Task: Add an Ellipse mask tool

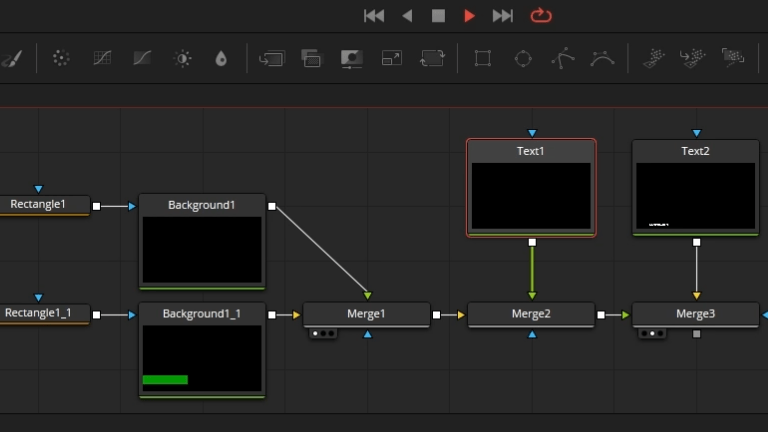Action: click(523, 58)
